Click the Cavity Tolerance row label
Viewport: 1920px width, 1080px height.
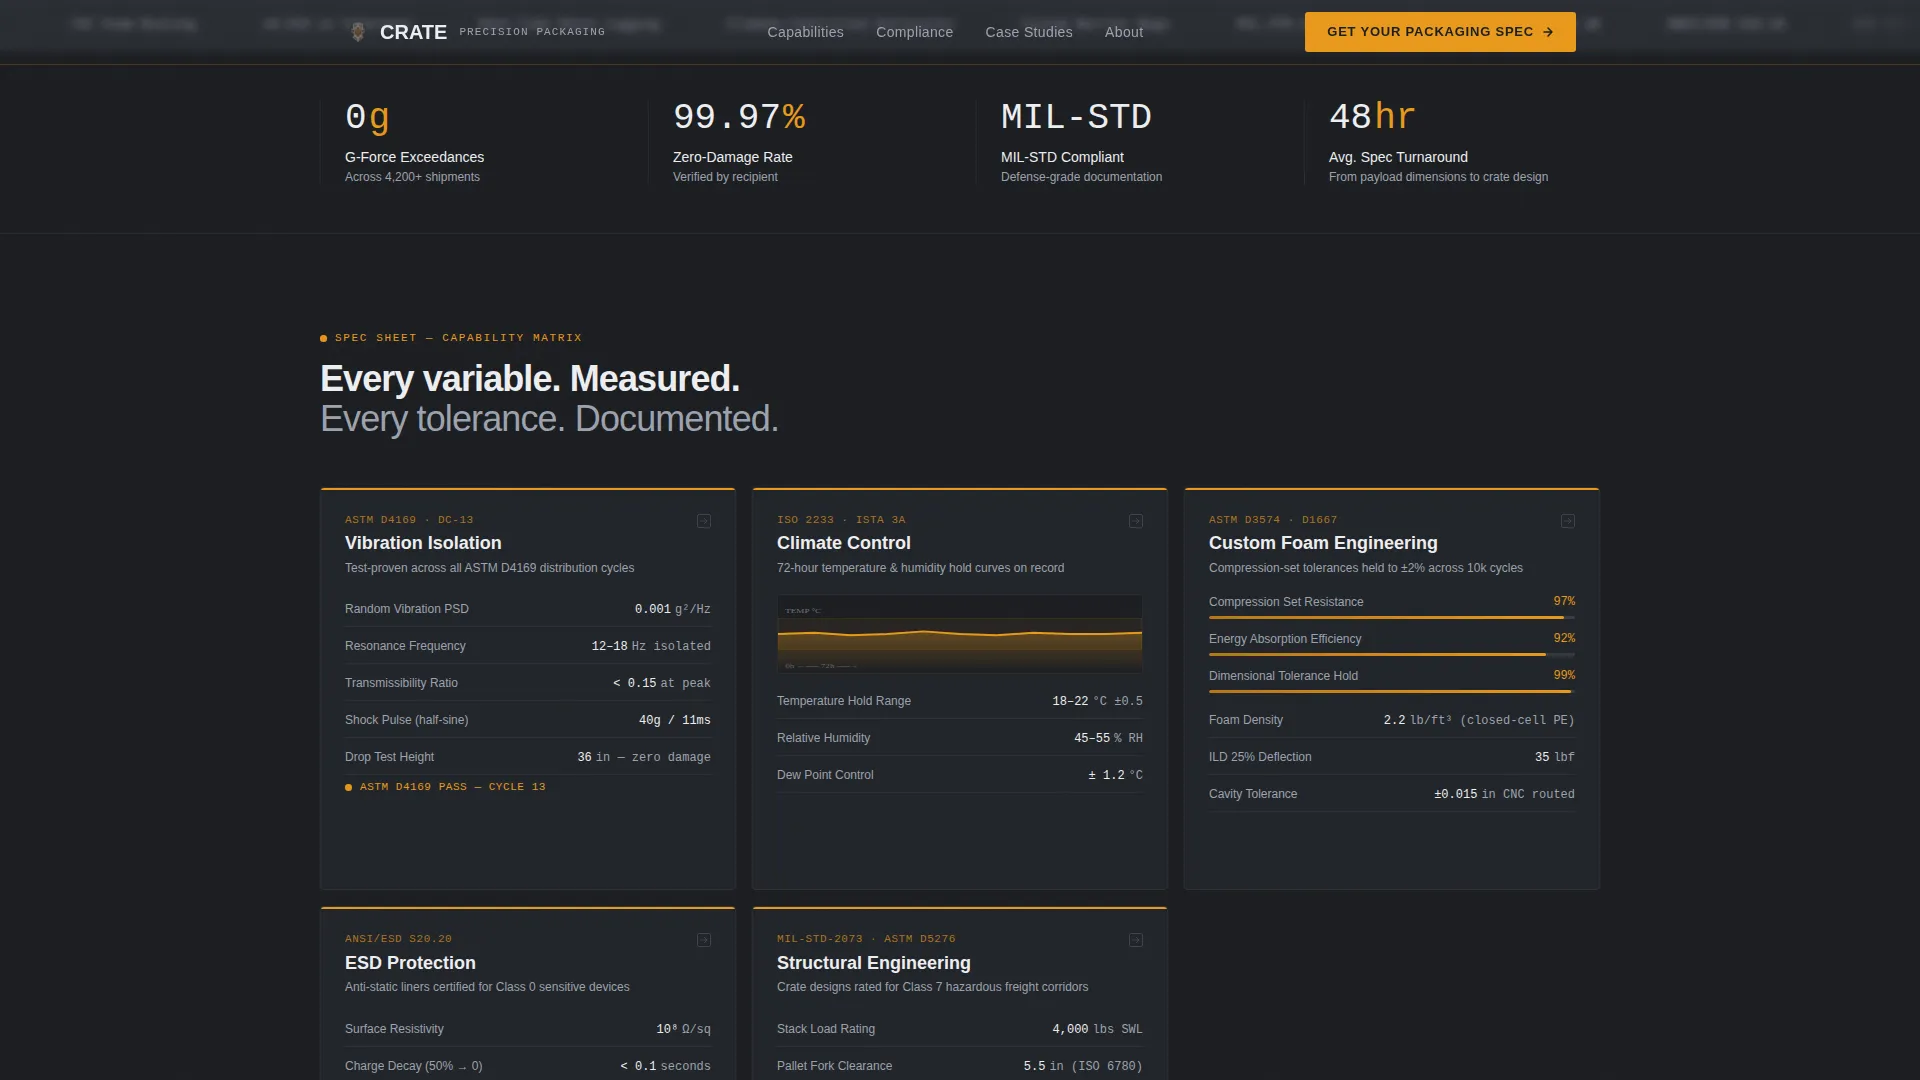pos(1252,794)
